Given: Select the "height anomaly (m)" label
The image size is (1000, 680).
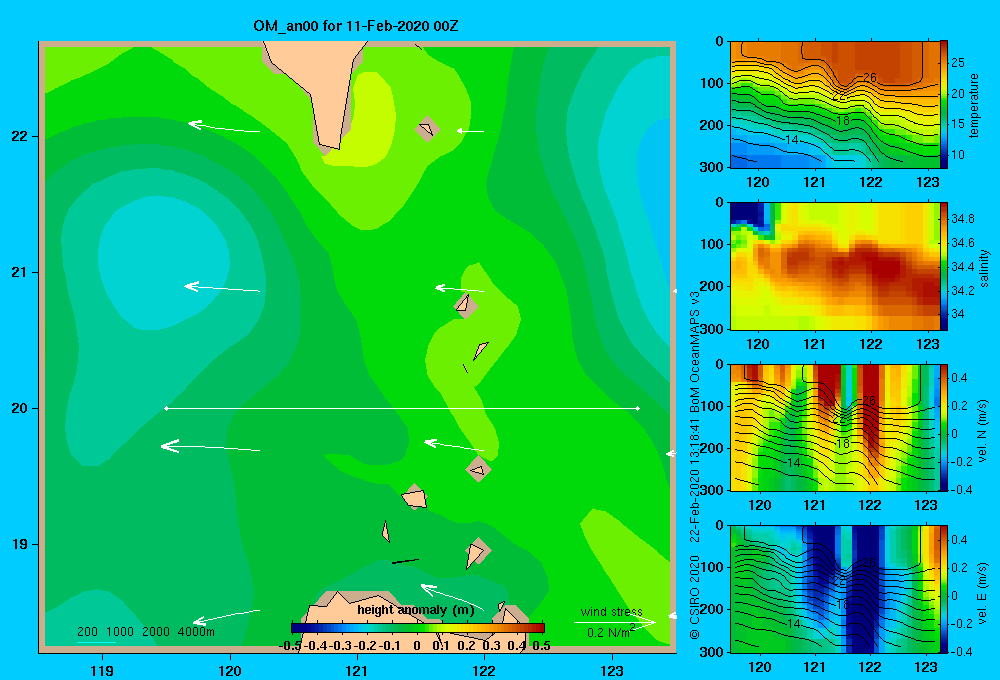Looking at the screenshot, I should pos(416,610).
